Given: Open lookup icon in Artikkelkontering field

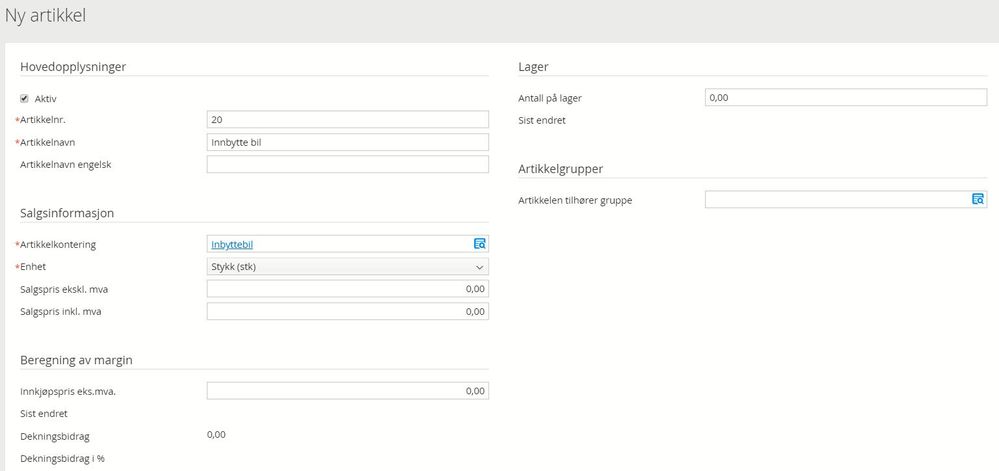Looking at the screenshot, I should 480,244.
